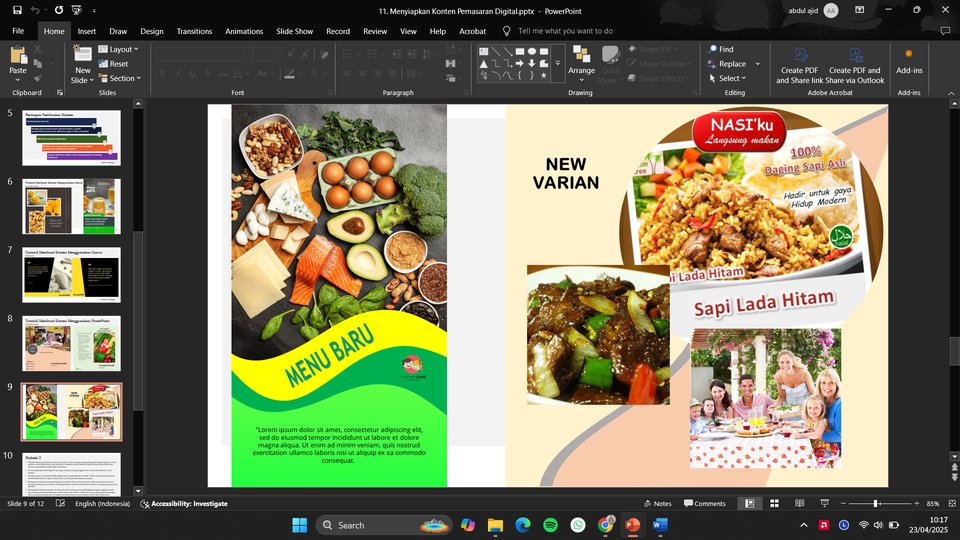Viewport: 960px width, 540px height.
Task: Select the right arrow shape
Action: pos(520,63)
